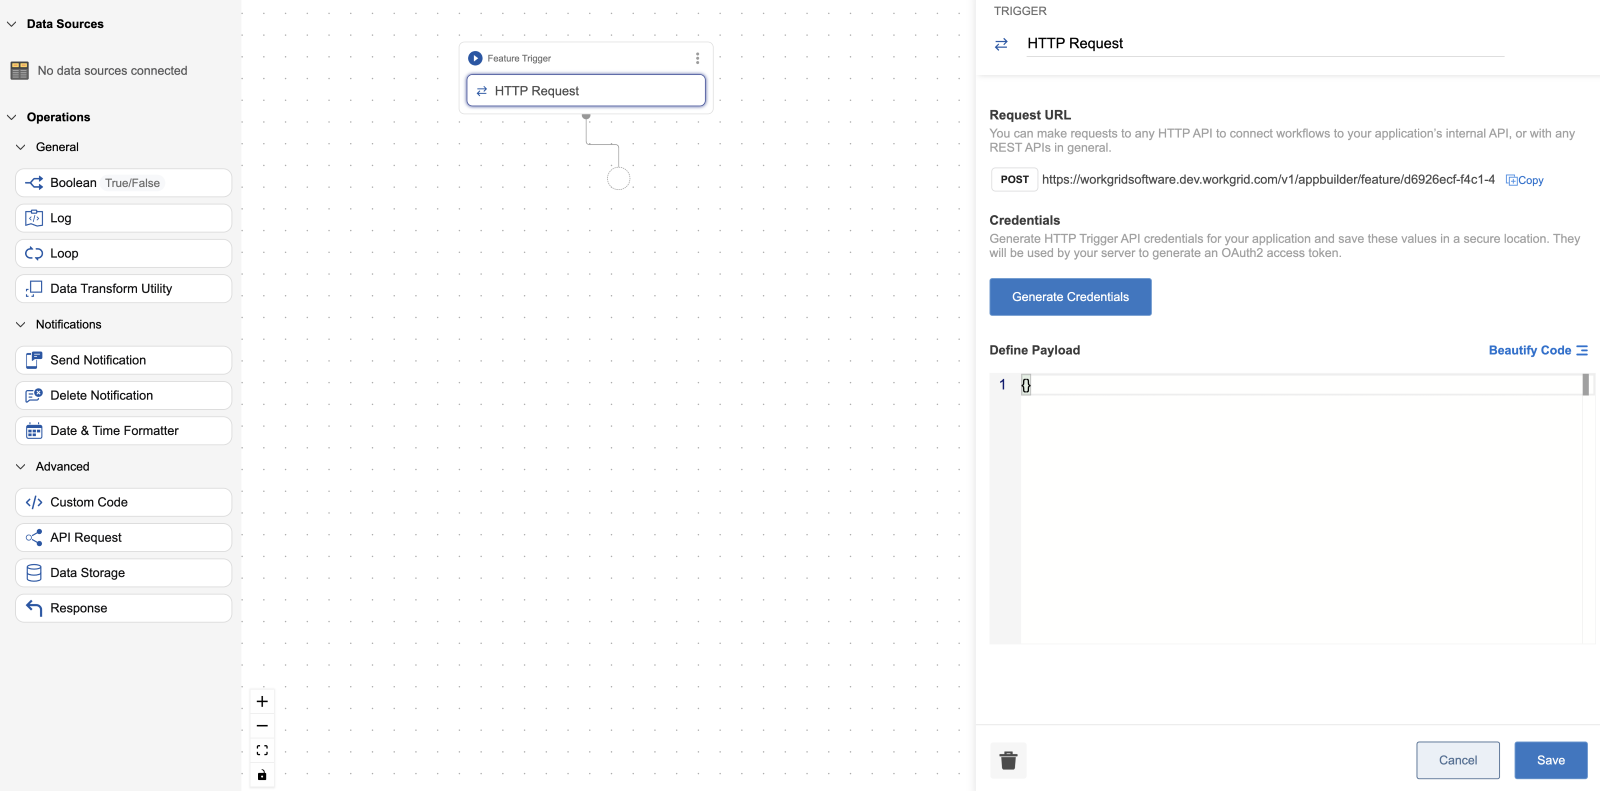Toggle the canvas lock
The image size is (1600, 791).
[262, 775]
